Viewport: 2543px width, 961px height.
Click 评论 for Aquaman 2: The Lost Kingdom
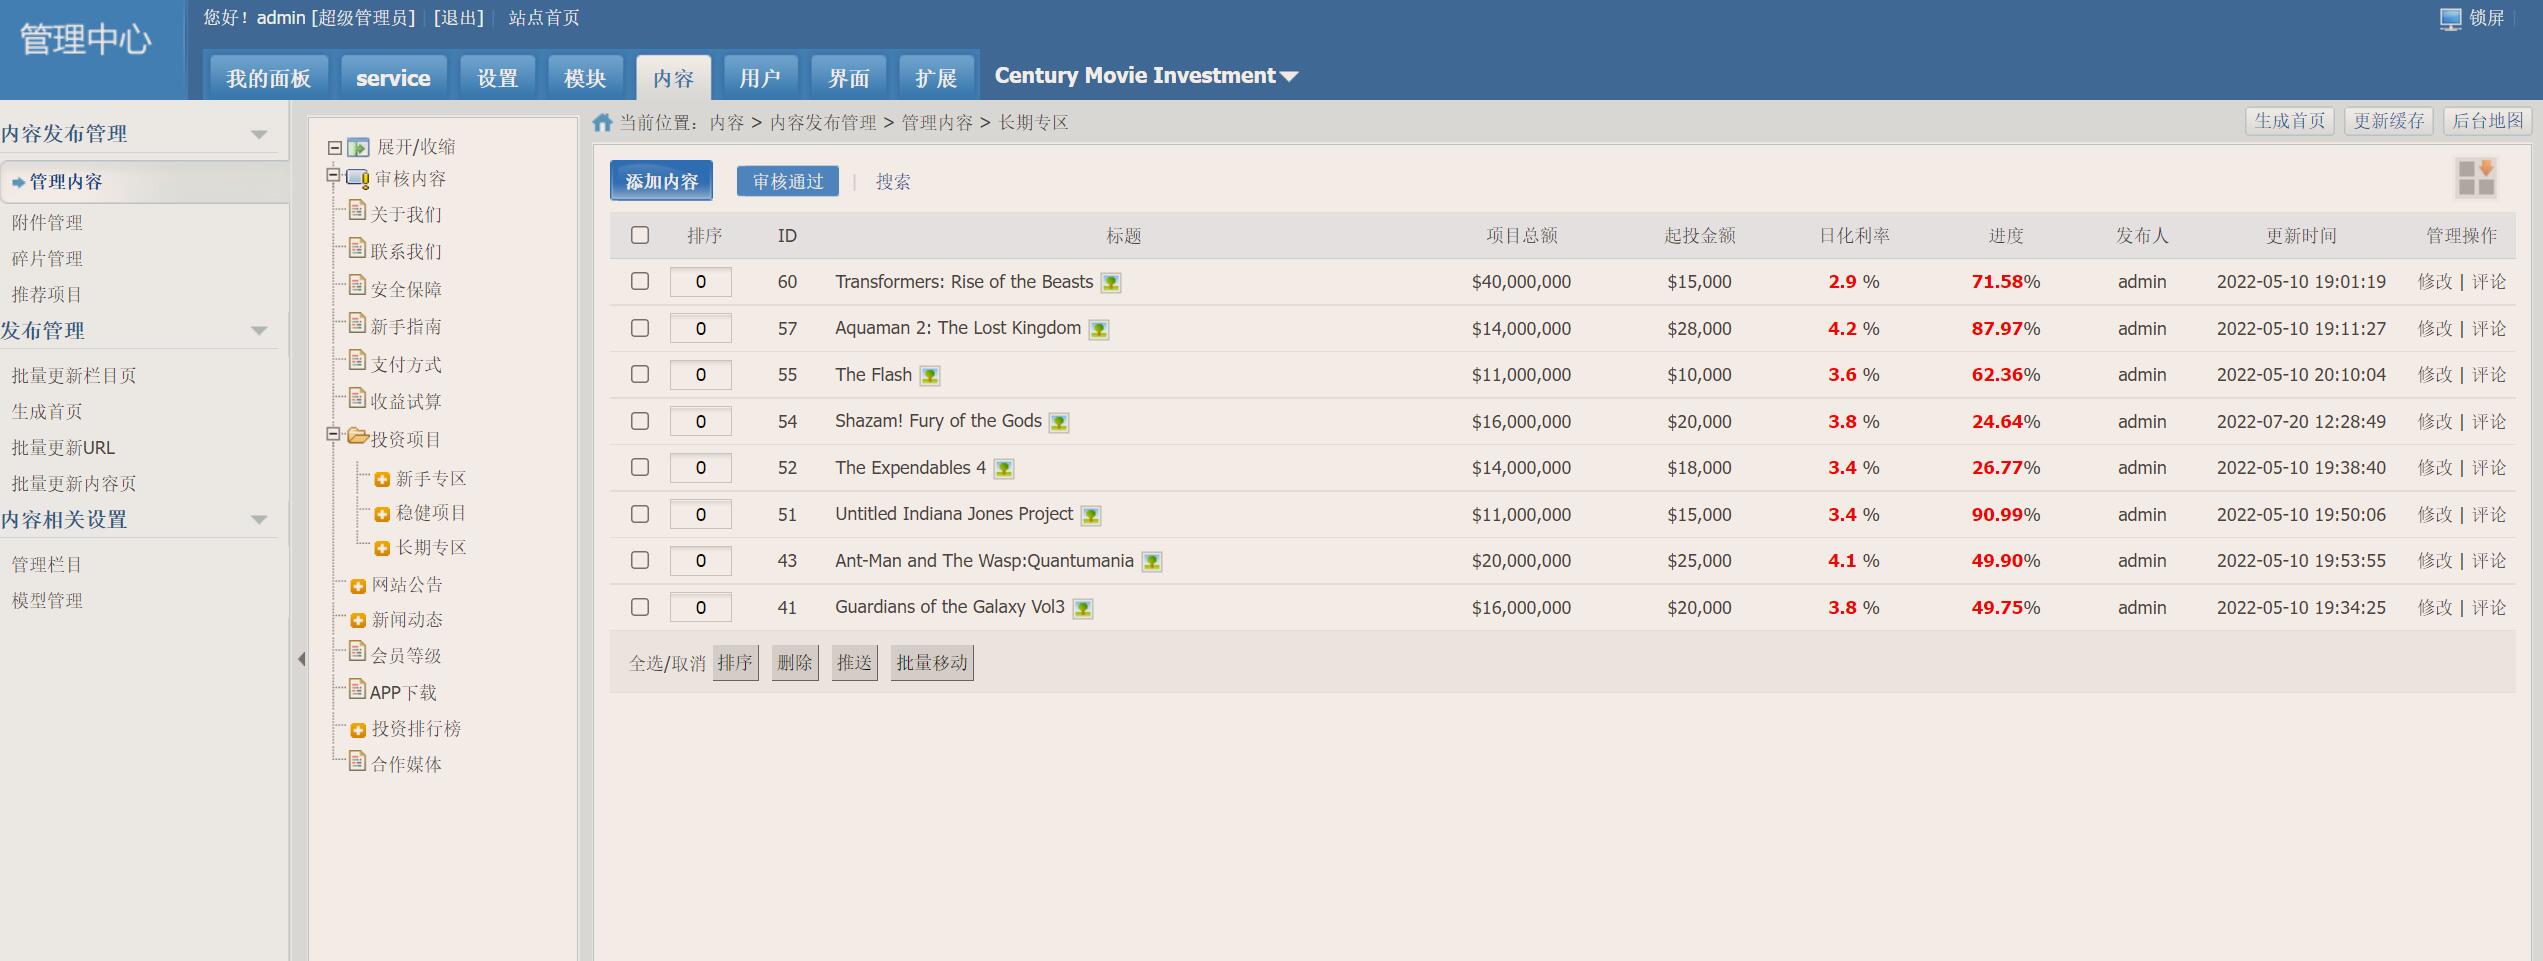[2489, 329]
